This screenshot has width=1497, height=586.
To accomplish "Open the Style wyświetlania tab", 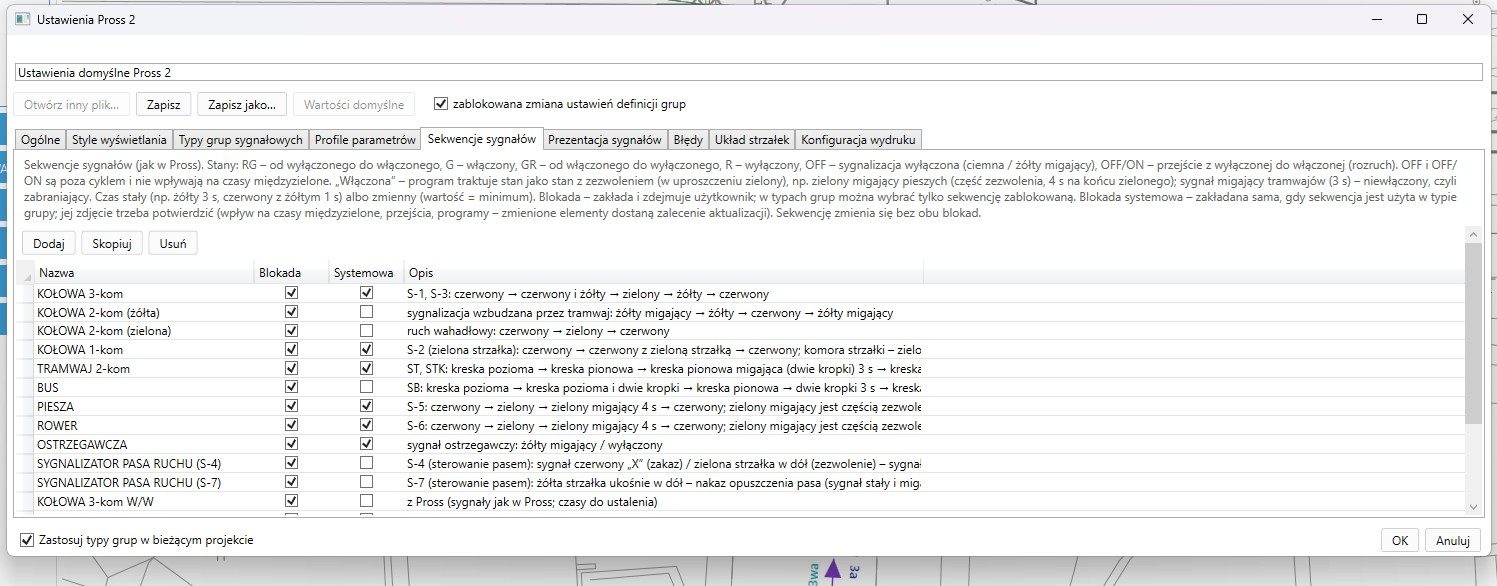I will click(120, 140).
